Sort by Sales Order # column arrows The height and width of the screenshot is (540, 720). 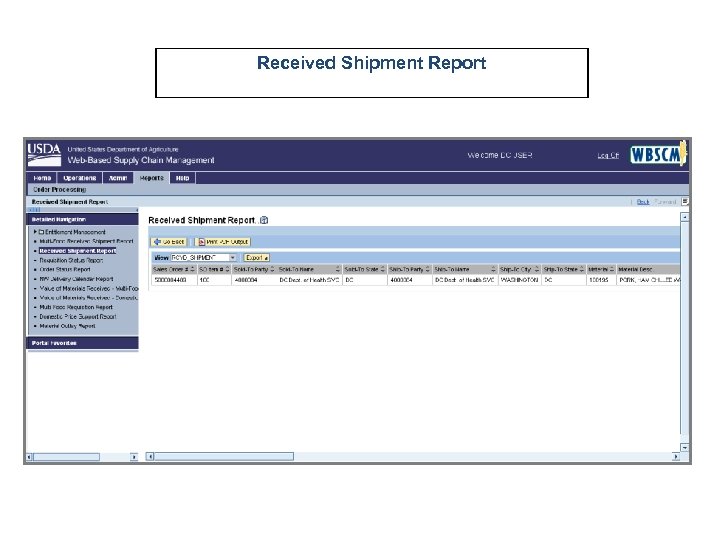click(x=192, y=269)
